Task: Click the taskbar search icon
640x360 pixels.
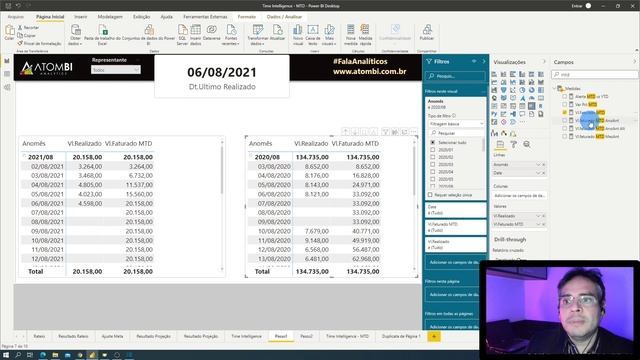Action: 18,355
